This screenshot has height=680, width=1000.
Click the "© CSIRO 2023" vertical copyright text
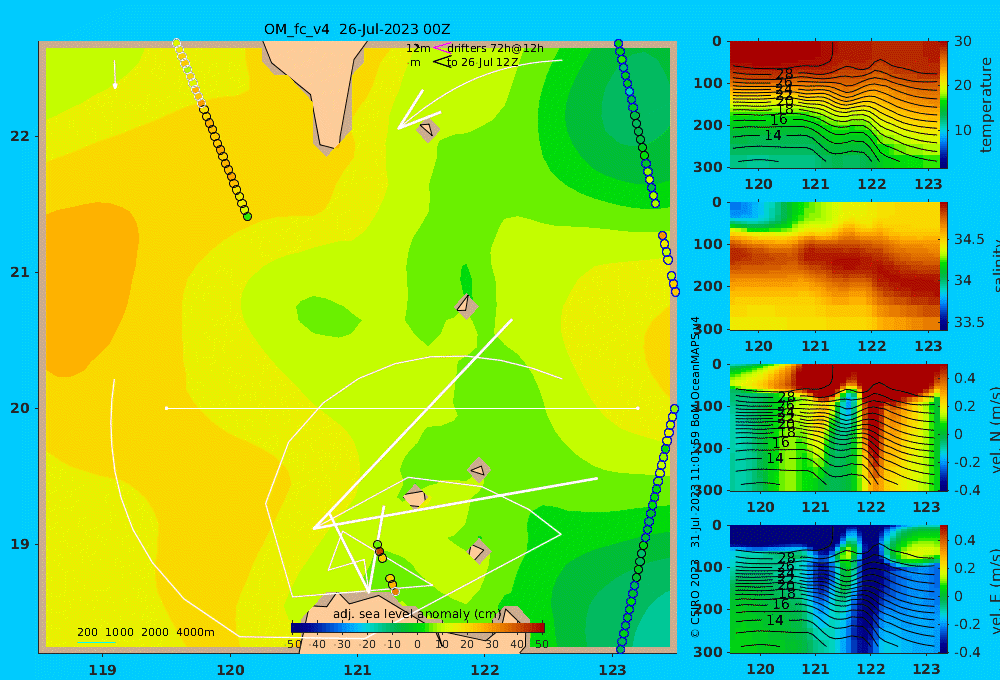[696, 598]
